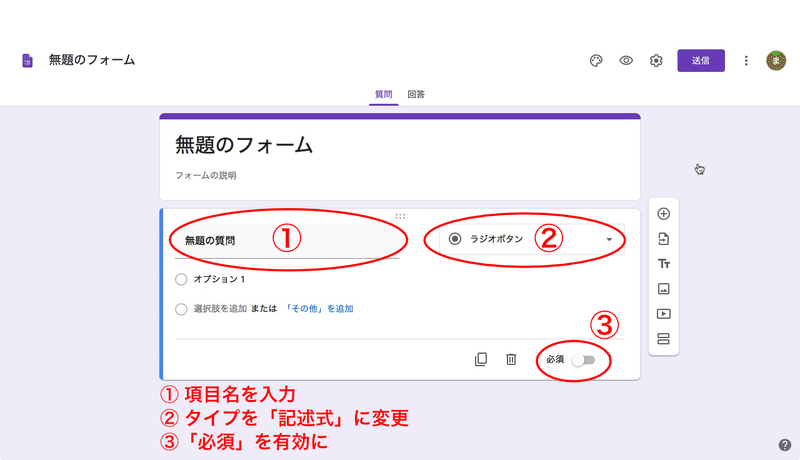Click the 送信 send button

[x=701, y=61]
